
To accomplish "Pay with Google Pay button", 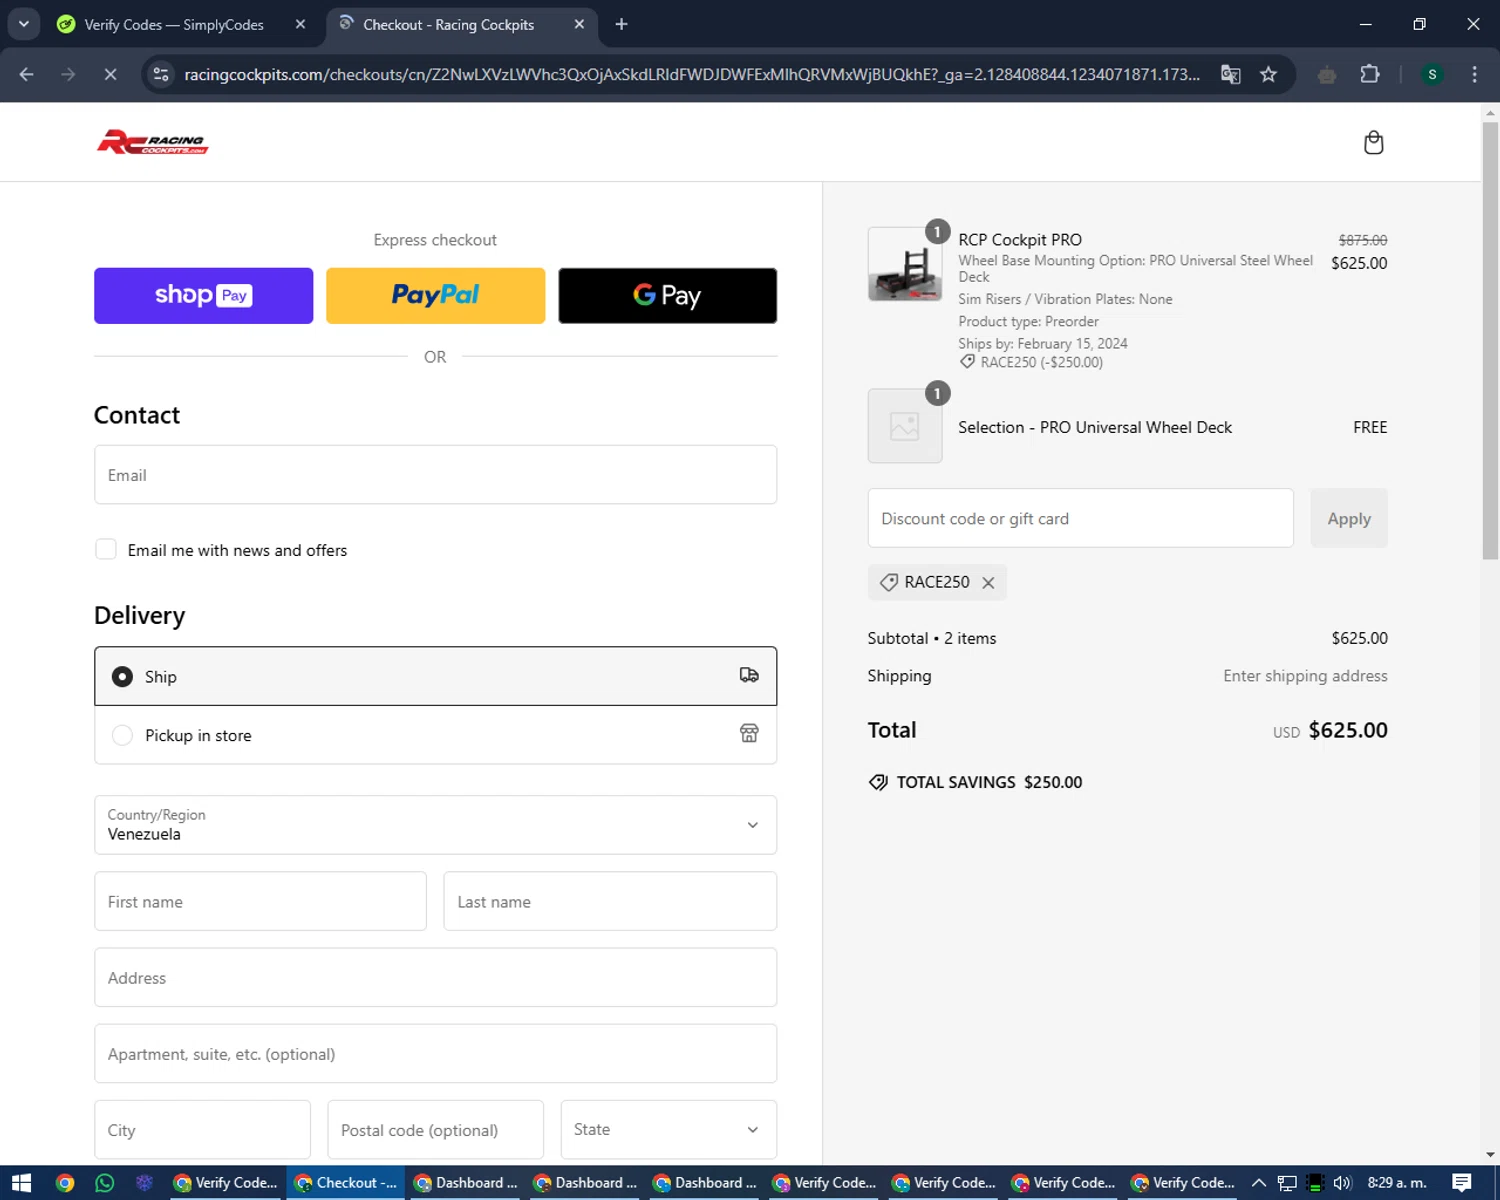I will pyautogui.click(x=667, y=295).
